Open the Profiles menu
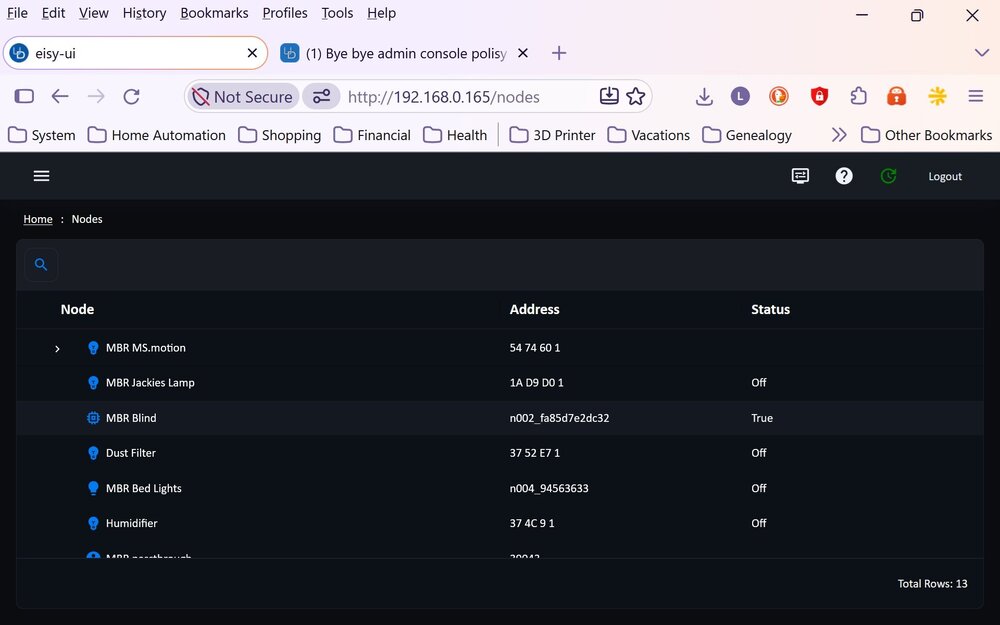The height and width of the screenshot is (625, 1000). pyautogui.click(x=285, y=13)
